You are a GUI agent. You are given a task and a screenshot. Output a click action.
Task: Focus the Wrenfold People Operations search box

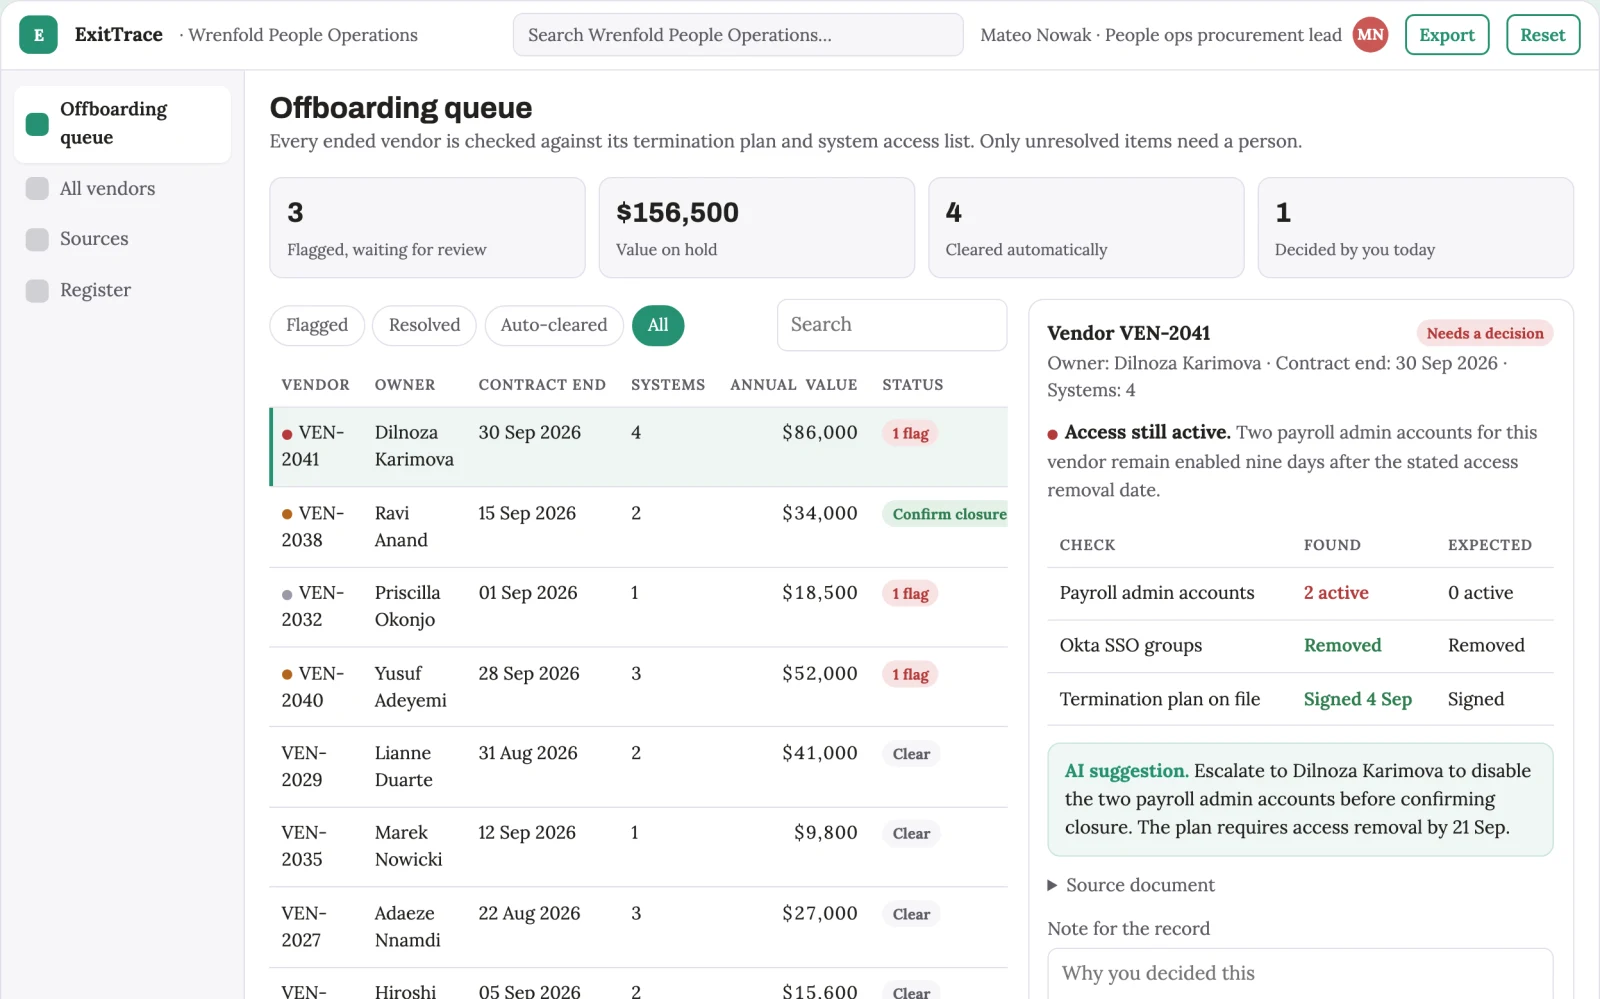[x=738, y=35]
